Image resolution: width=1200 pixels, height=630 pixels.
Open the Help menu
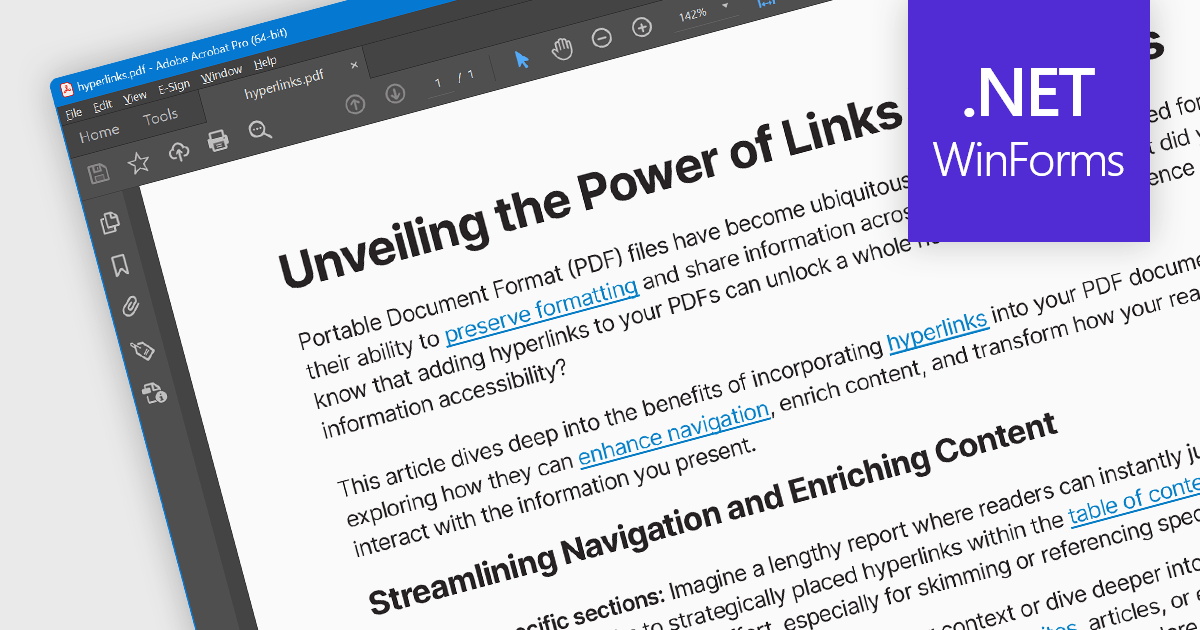[x=265, y=63]
